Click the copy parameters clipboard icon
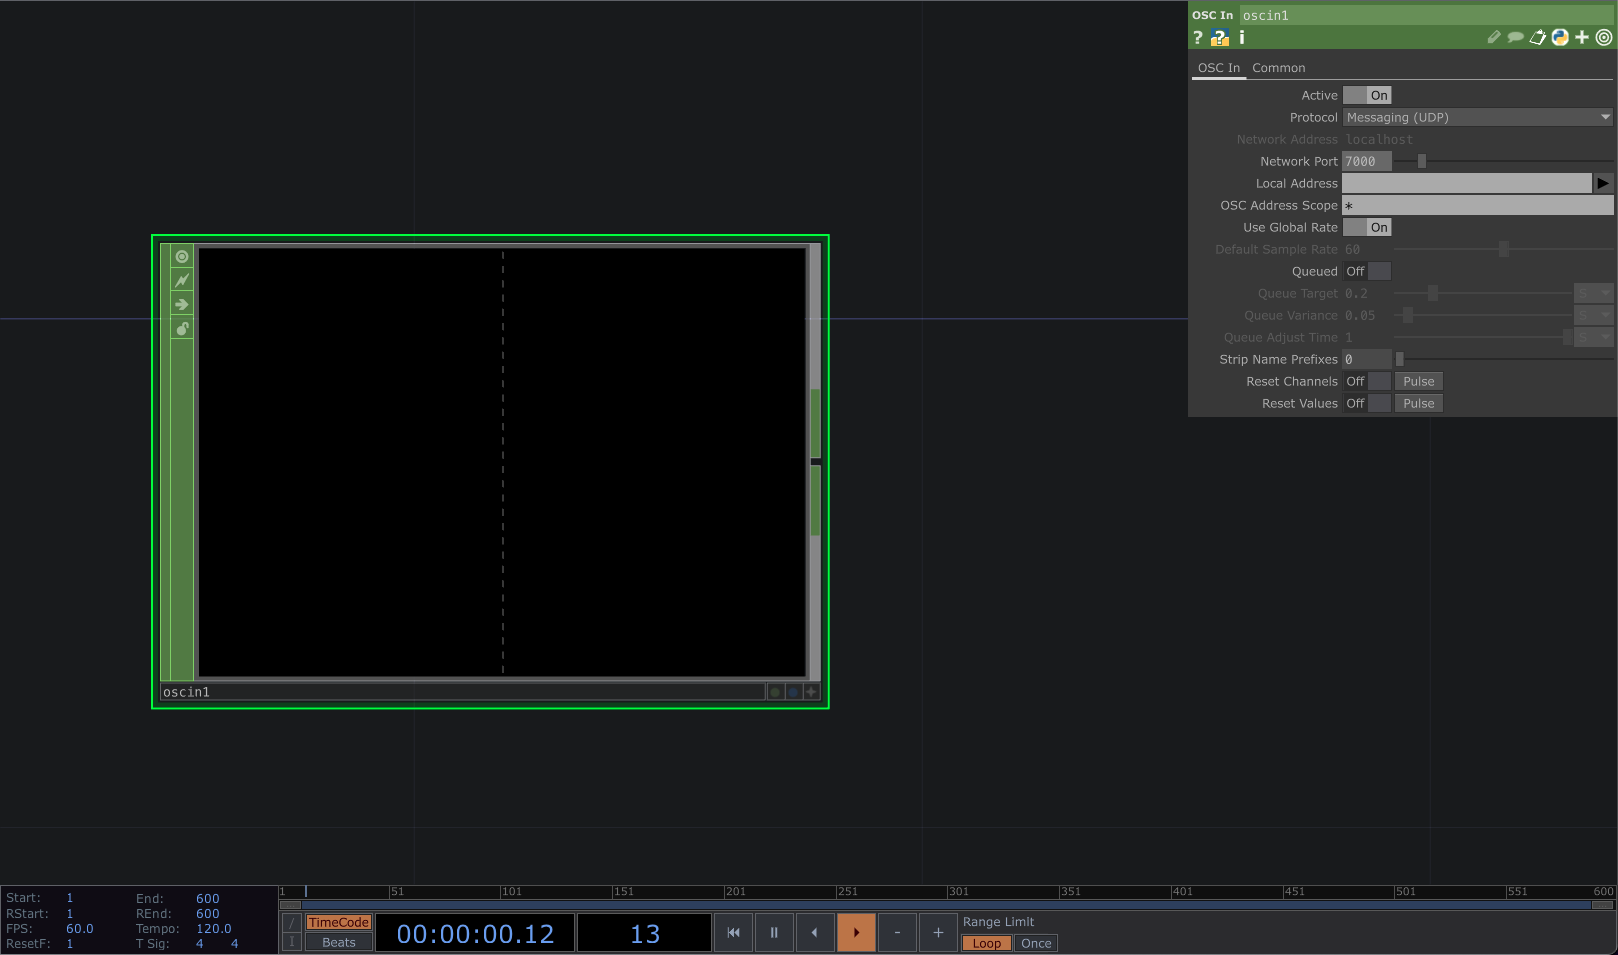The image size is (1618, 955). [1538, 37]
